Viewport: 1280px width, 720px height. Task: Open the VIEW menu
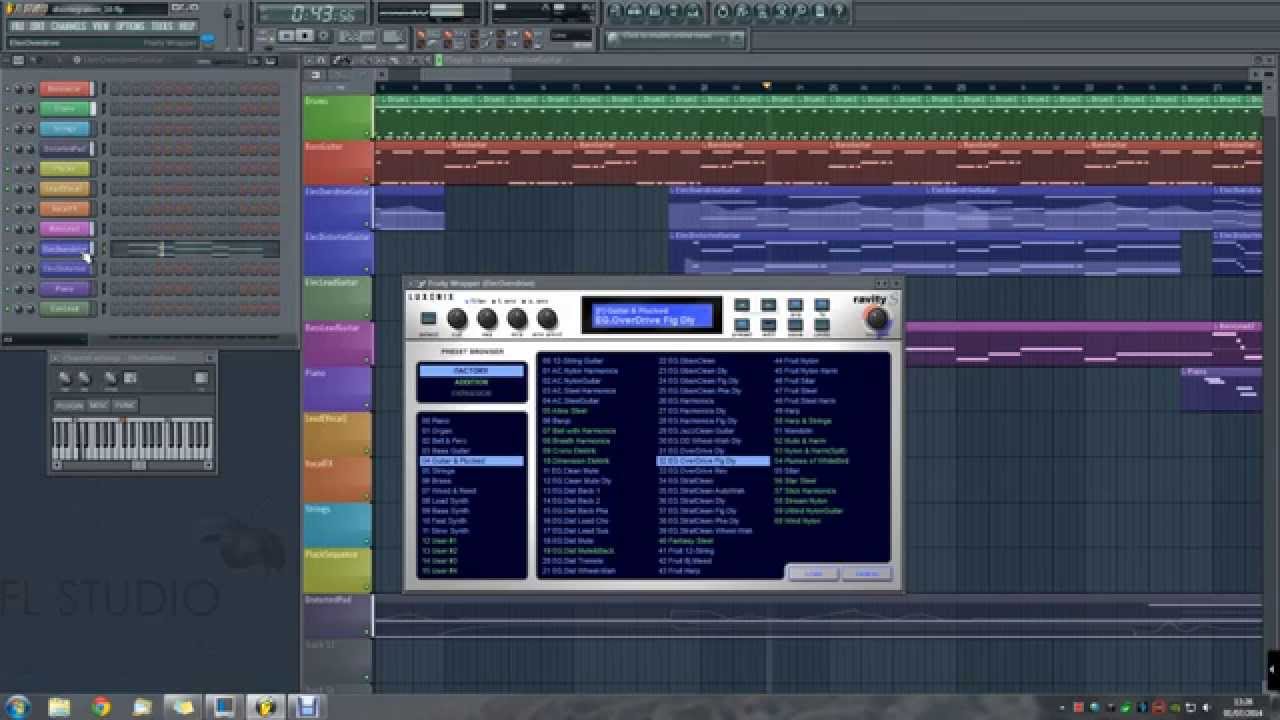tap(101, 26)
